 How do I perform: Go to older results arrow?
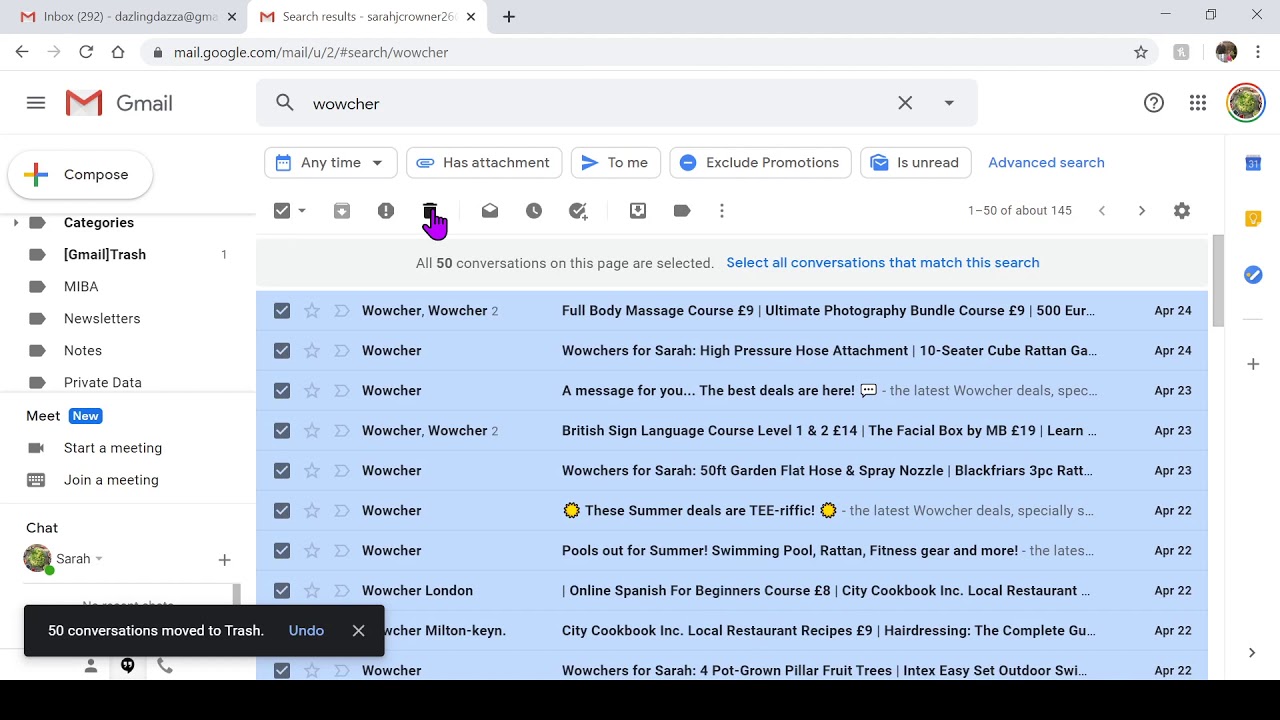1142,211
